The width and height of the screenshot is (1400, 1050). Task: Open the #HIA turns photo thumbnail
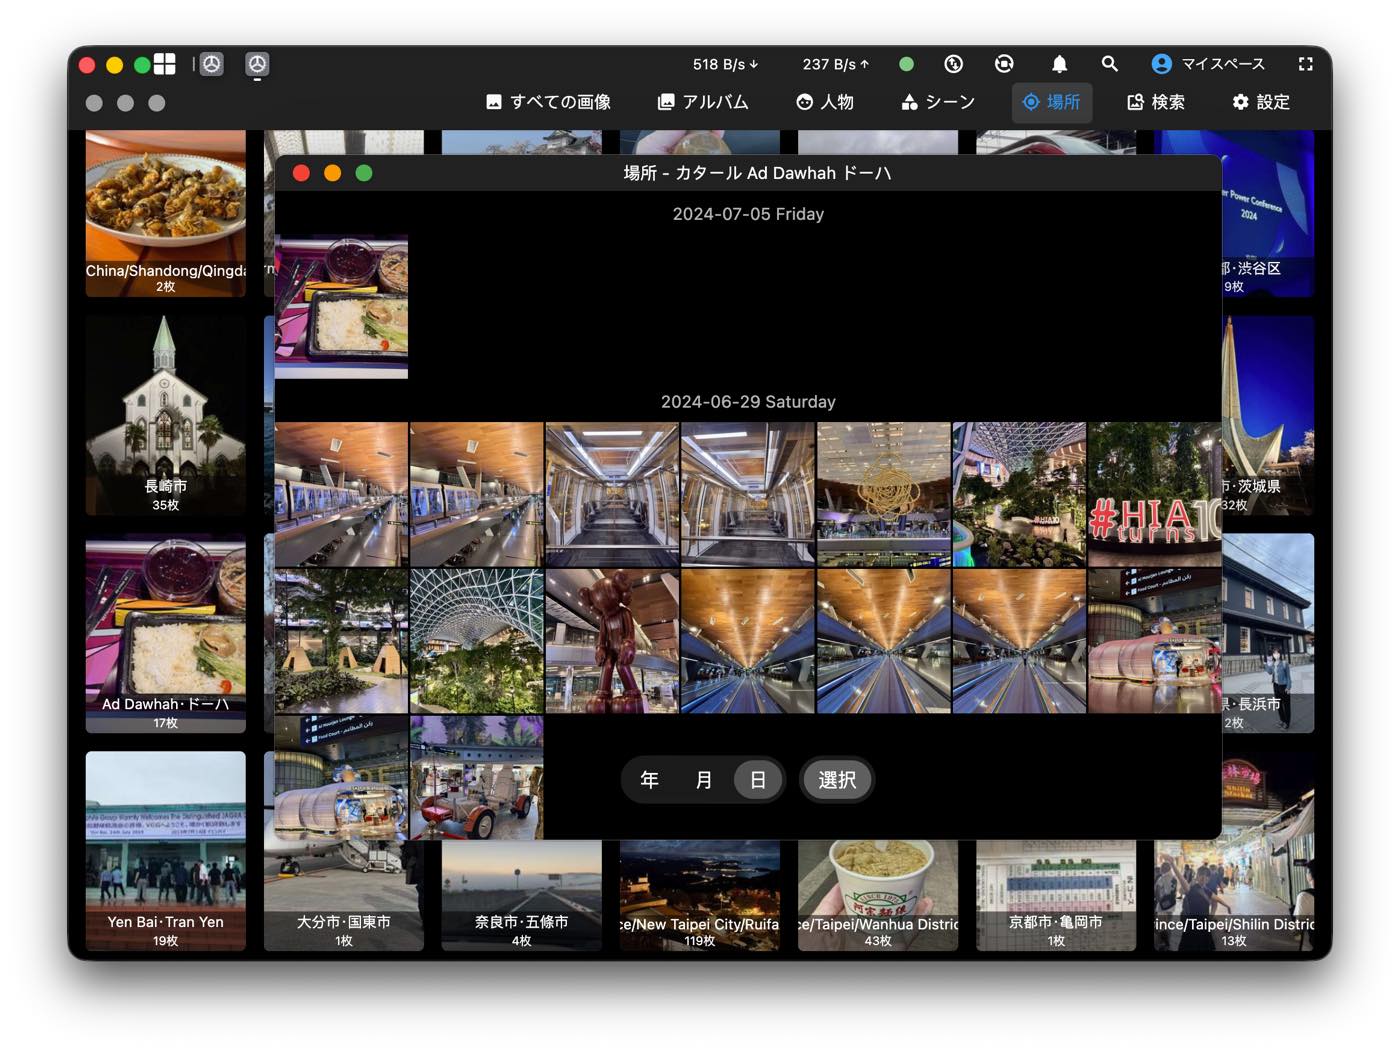(1154, 494)
